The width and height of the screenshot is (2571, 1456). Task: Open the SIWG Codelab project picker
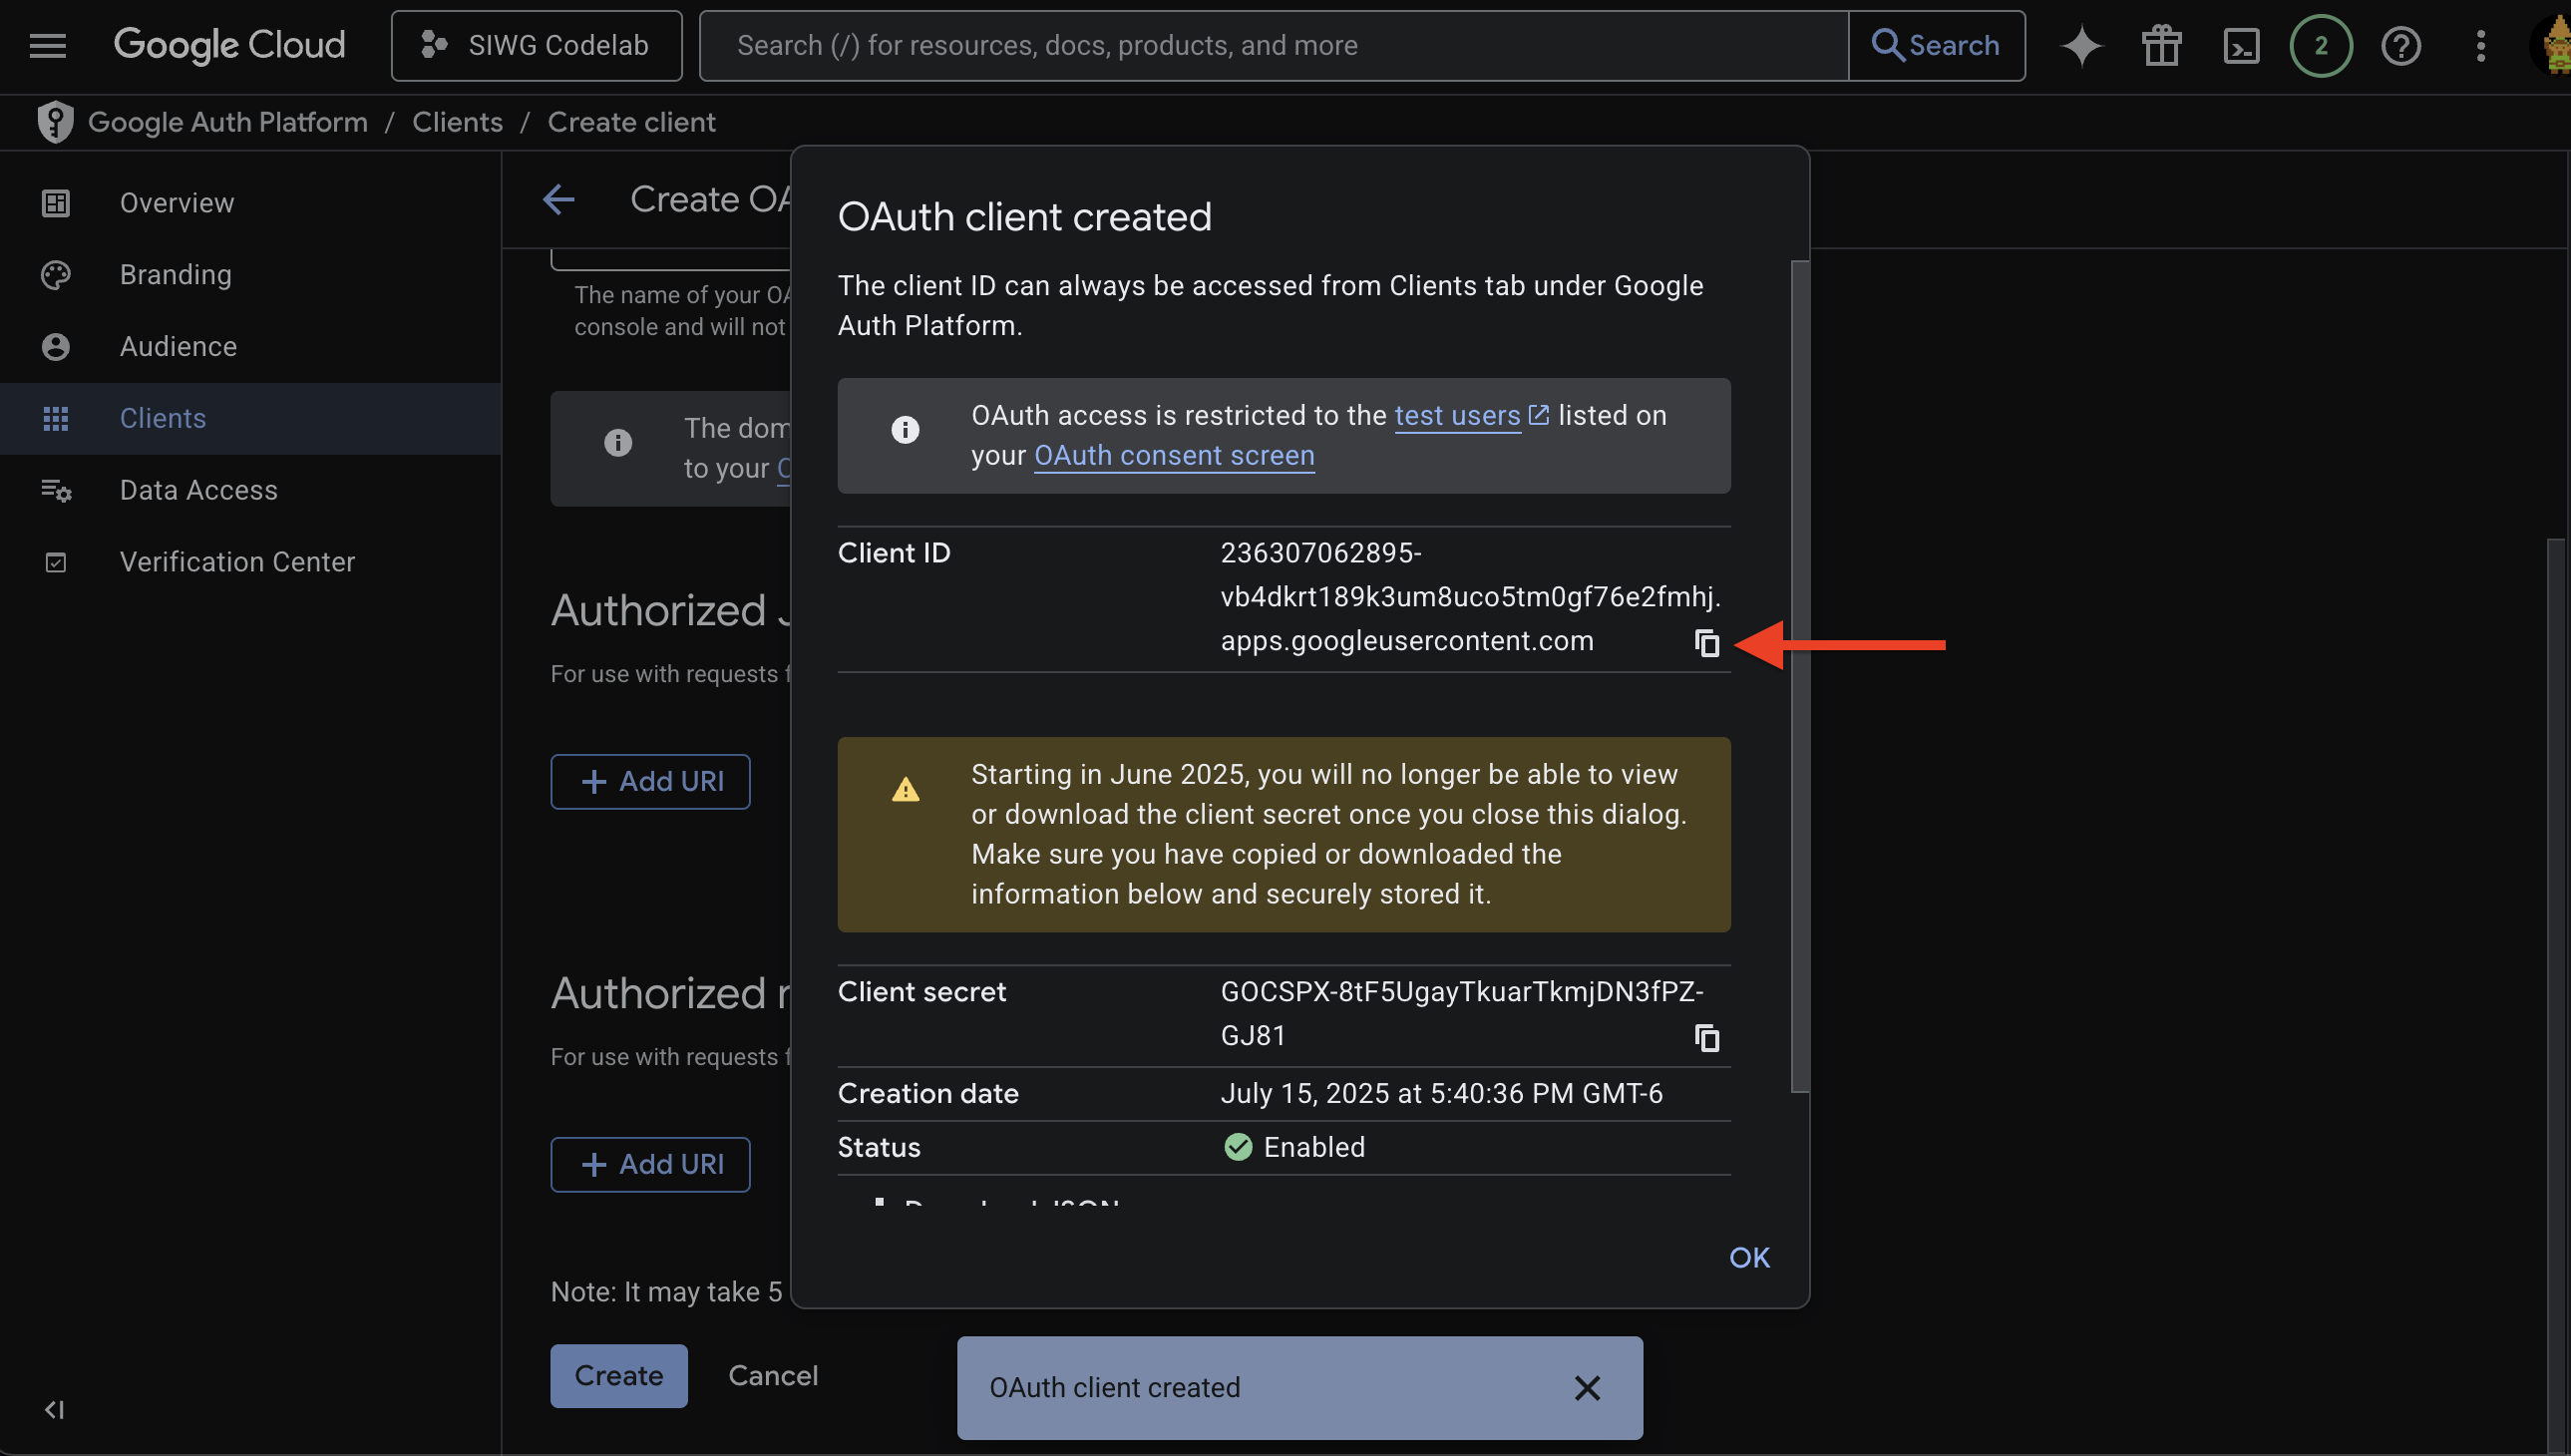[536, 45]
